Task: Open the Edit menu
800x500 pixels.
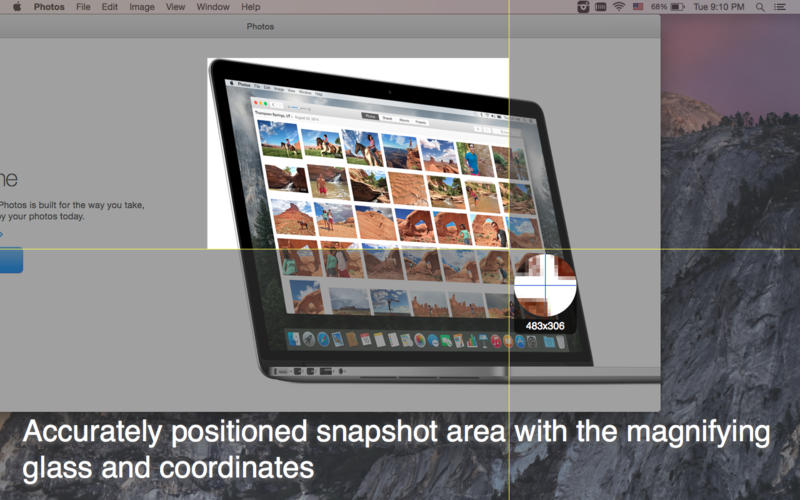Action: coord(109,7)
